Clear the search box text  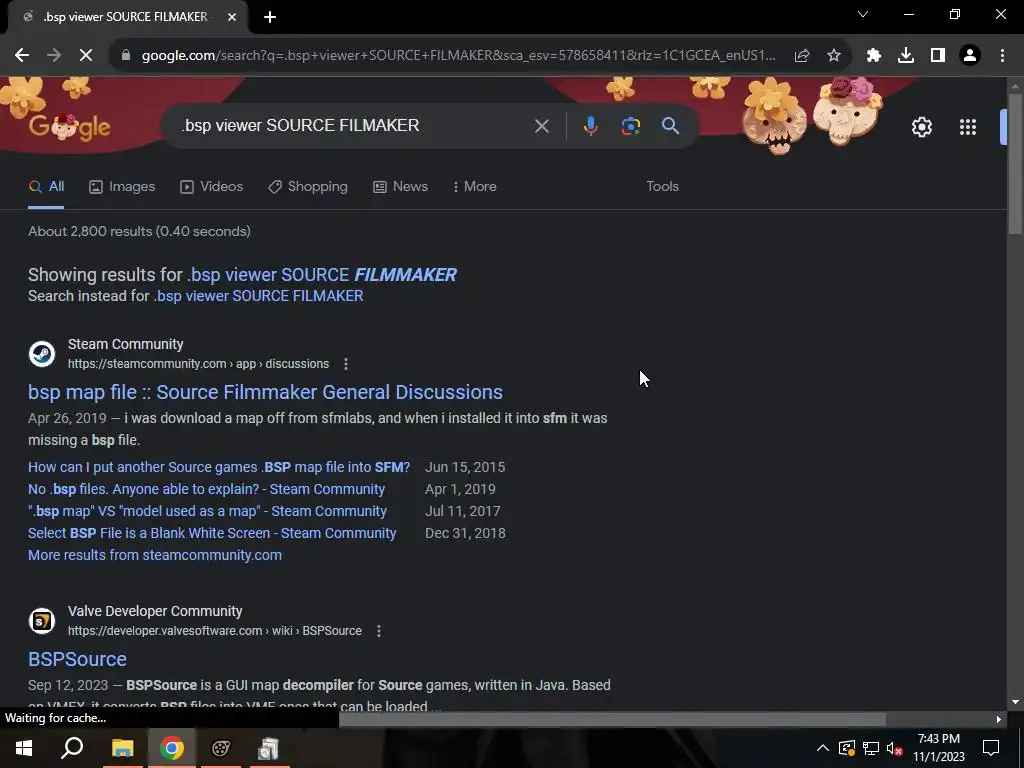541,126
